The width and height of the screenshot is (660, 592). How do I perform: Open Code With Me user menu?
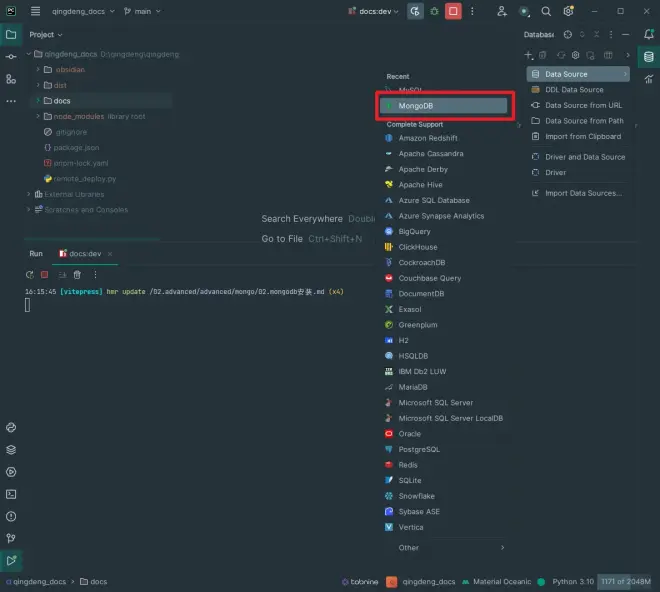pyautogui.click(x=501, y=11)
